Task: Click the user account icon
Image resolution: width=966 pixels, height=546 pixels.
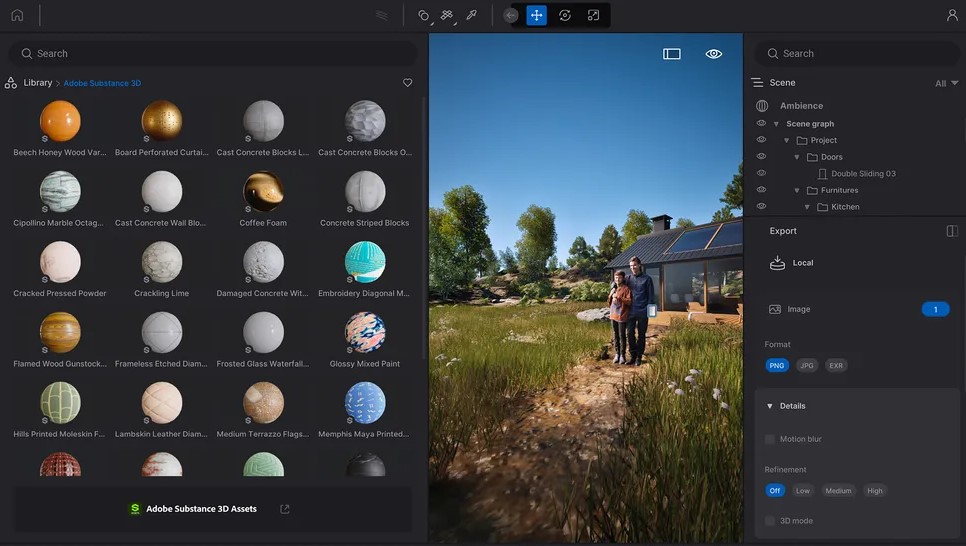Action: point(952,15)
